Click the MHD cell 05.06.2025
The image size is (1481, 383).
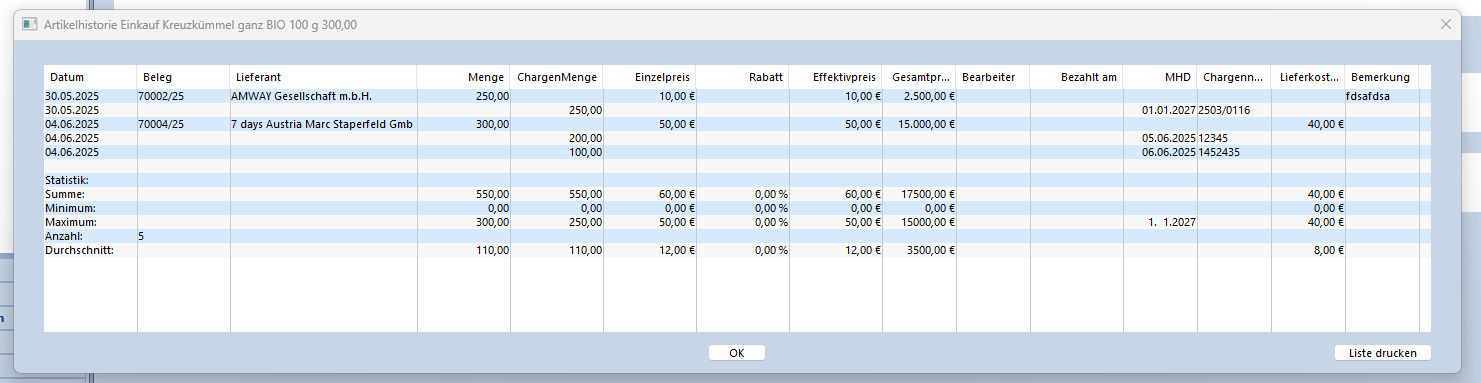1160,138
